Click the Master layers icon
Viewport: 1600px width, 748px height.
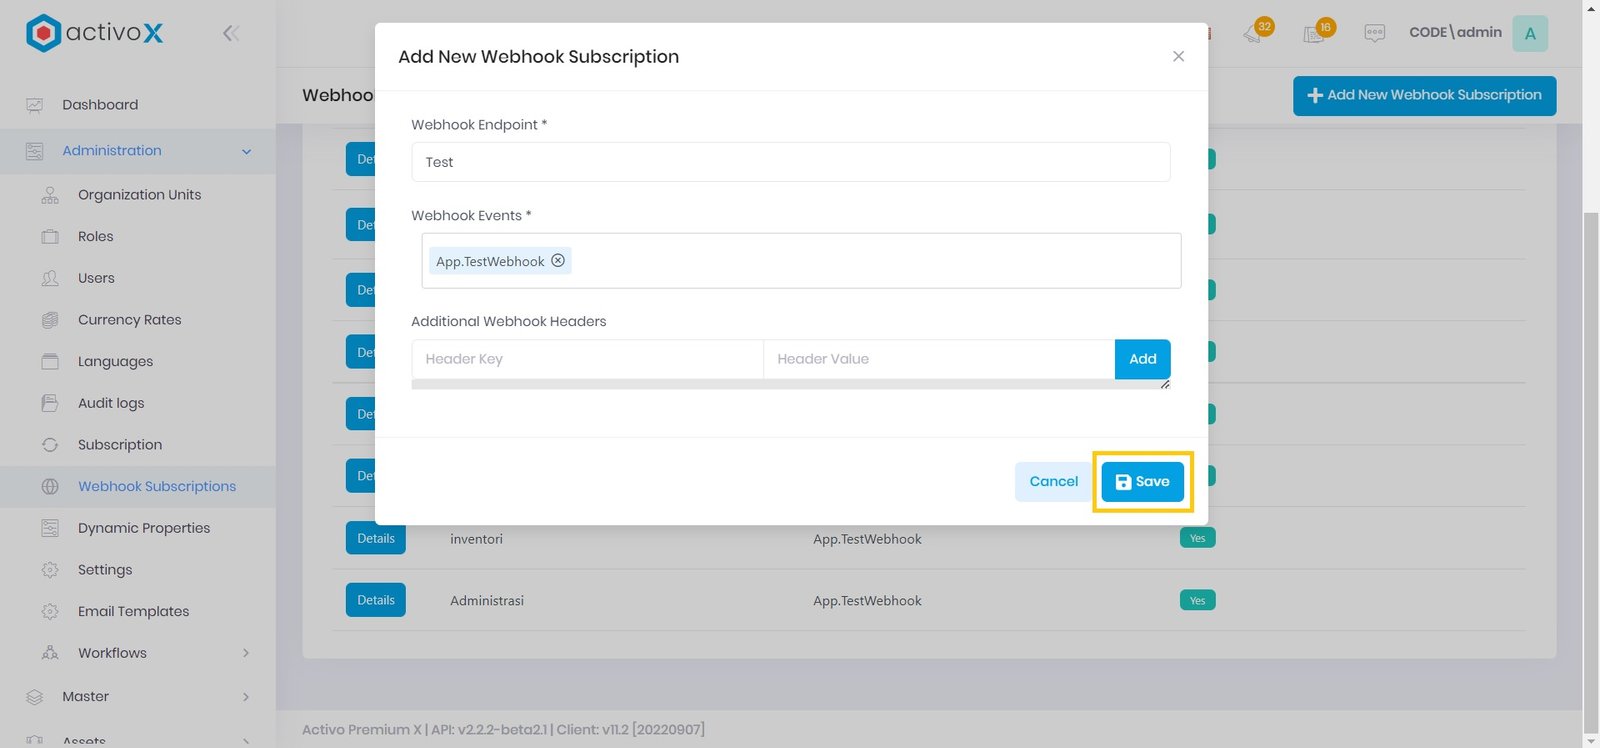[35, 697]
